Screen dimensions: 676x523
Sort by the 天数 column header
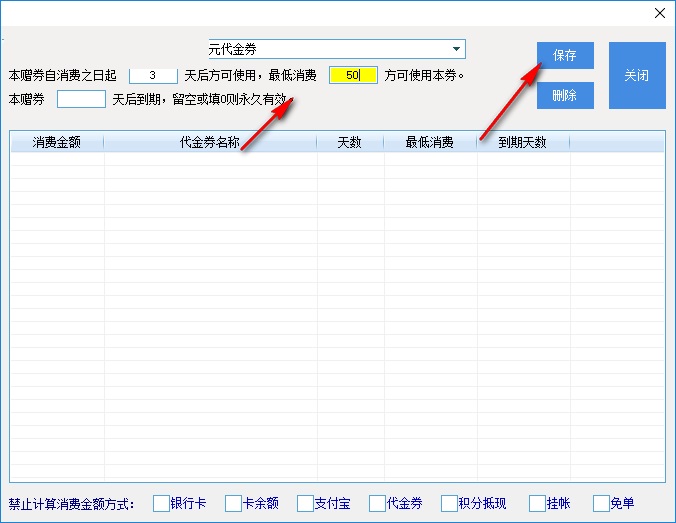(350, 142)
